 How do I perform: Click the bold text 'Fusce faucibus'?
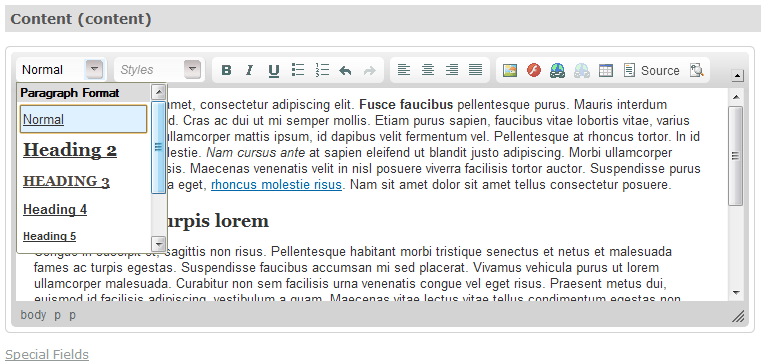[x=406, y=104]
